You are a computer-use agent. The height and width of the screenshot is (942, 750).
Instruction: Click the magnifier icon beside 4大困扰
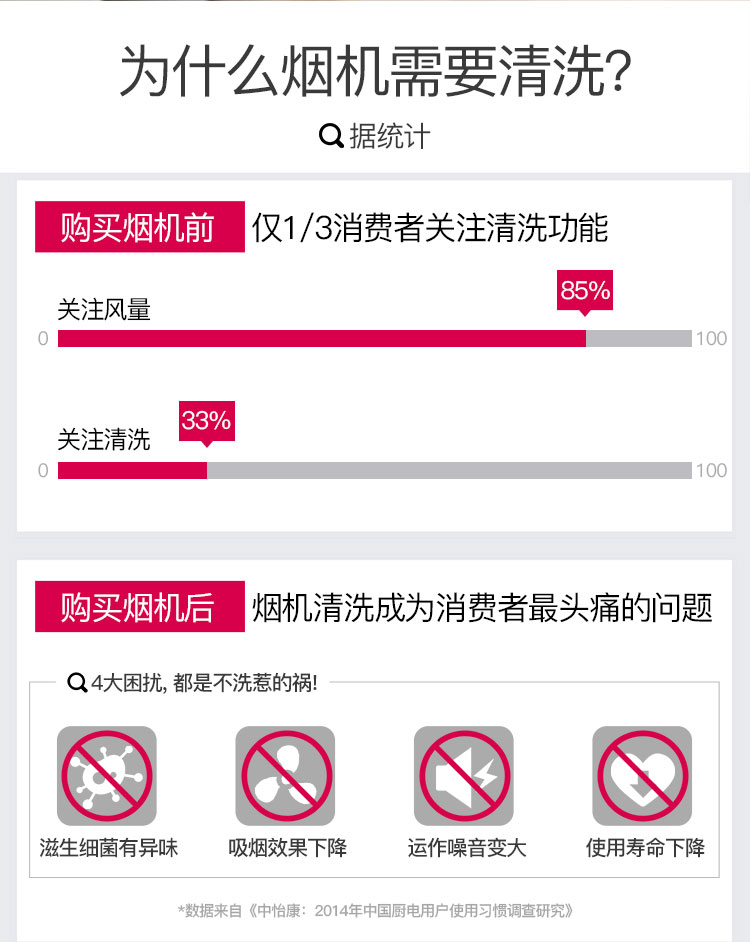click(x=77, y=683)
